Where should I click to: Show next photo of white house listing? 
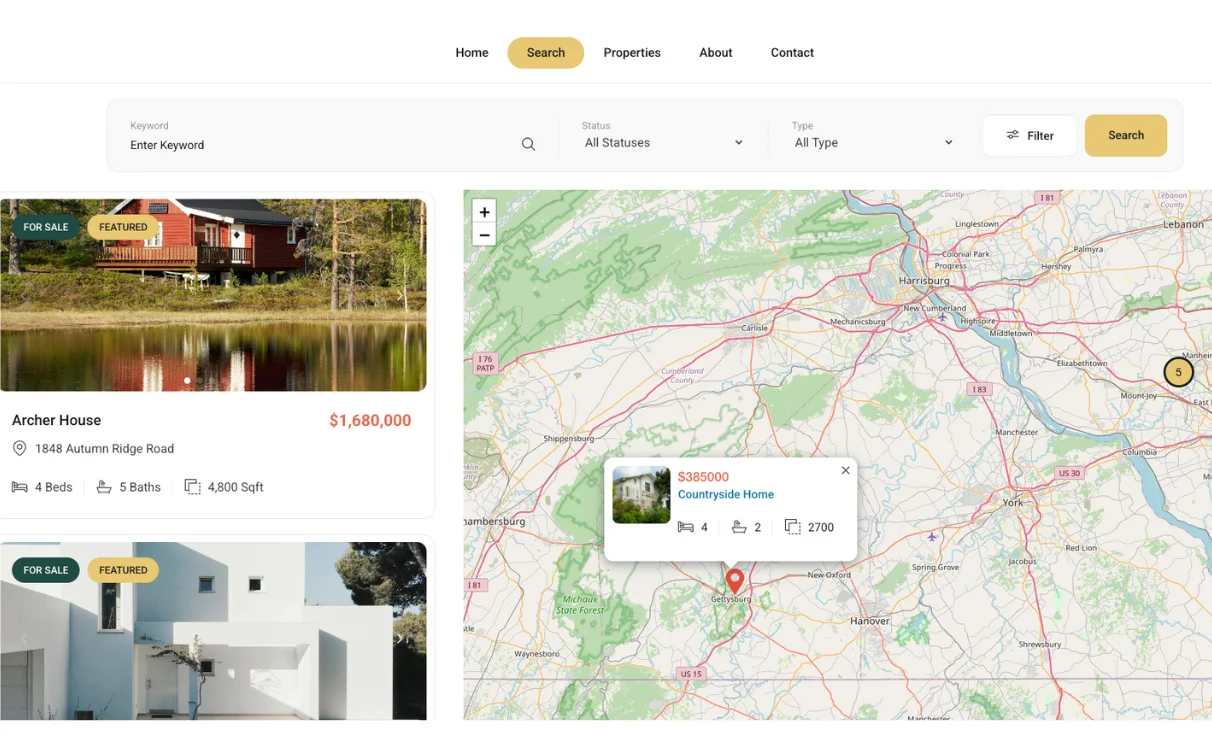tap(399, 639)
